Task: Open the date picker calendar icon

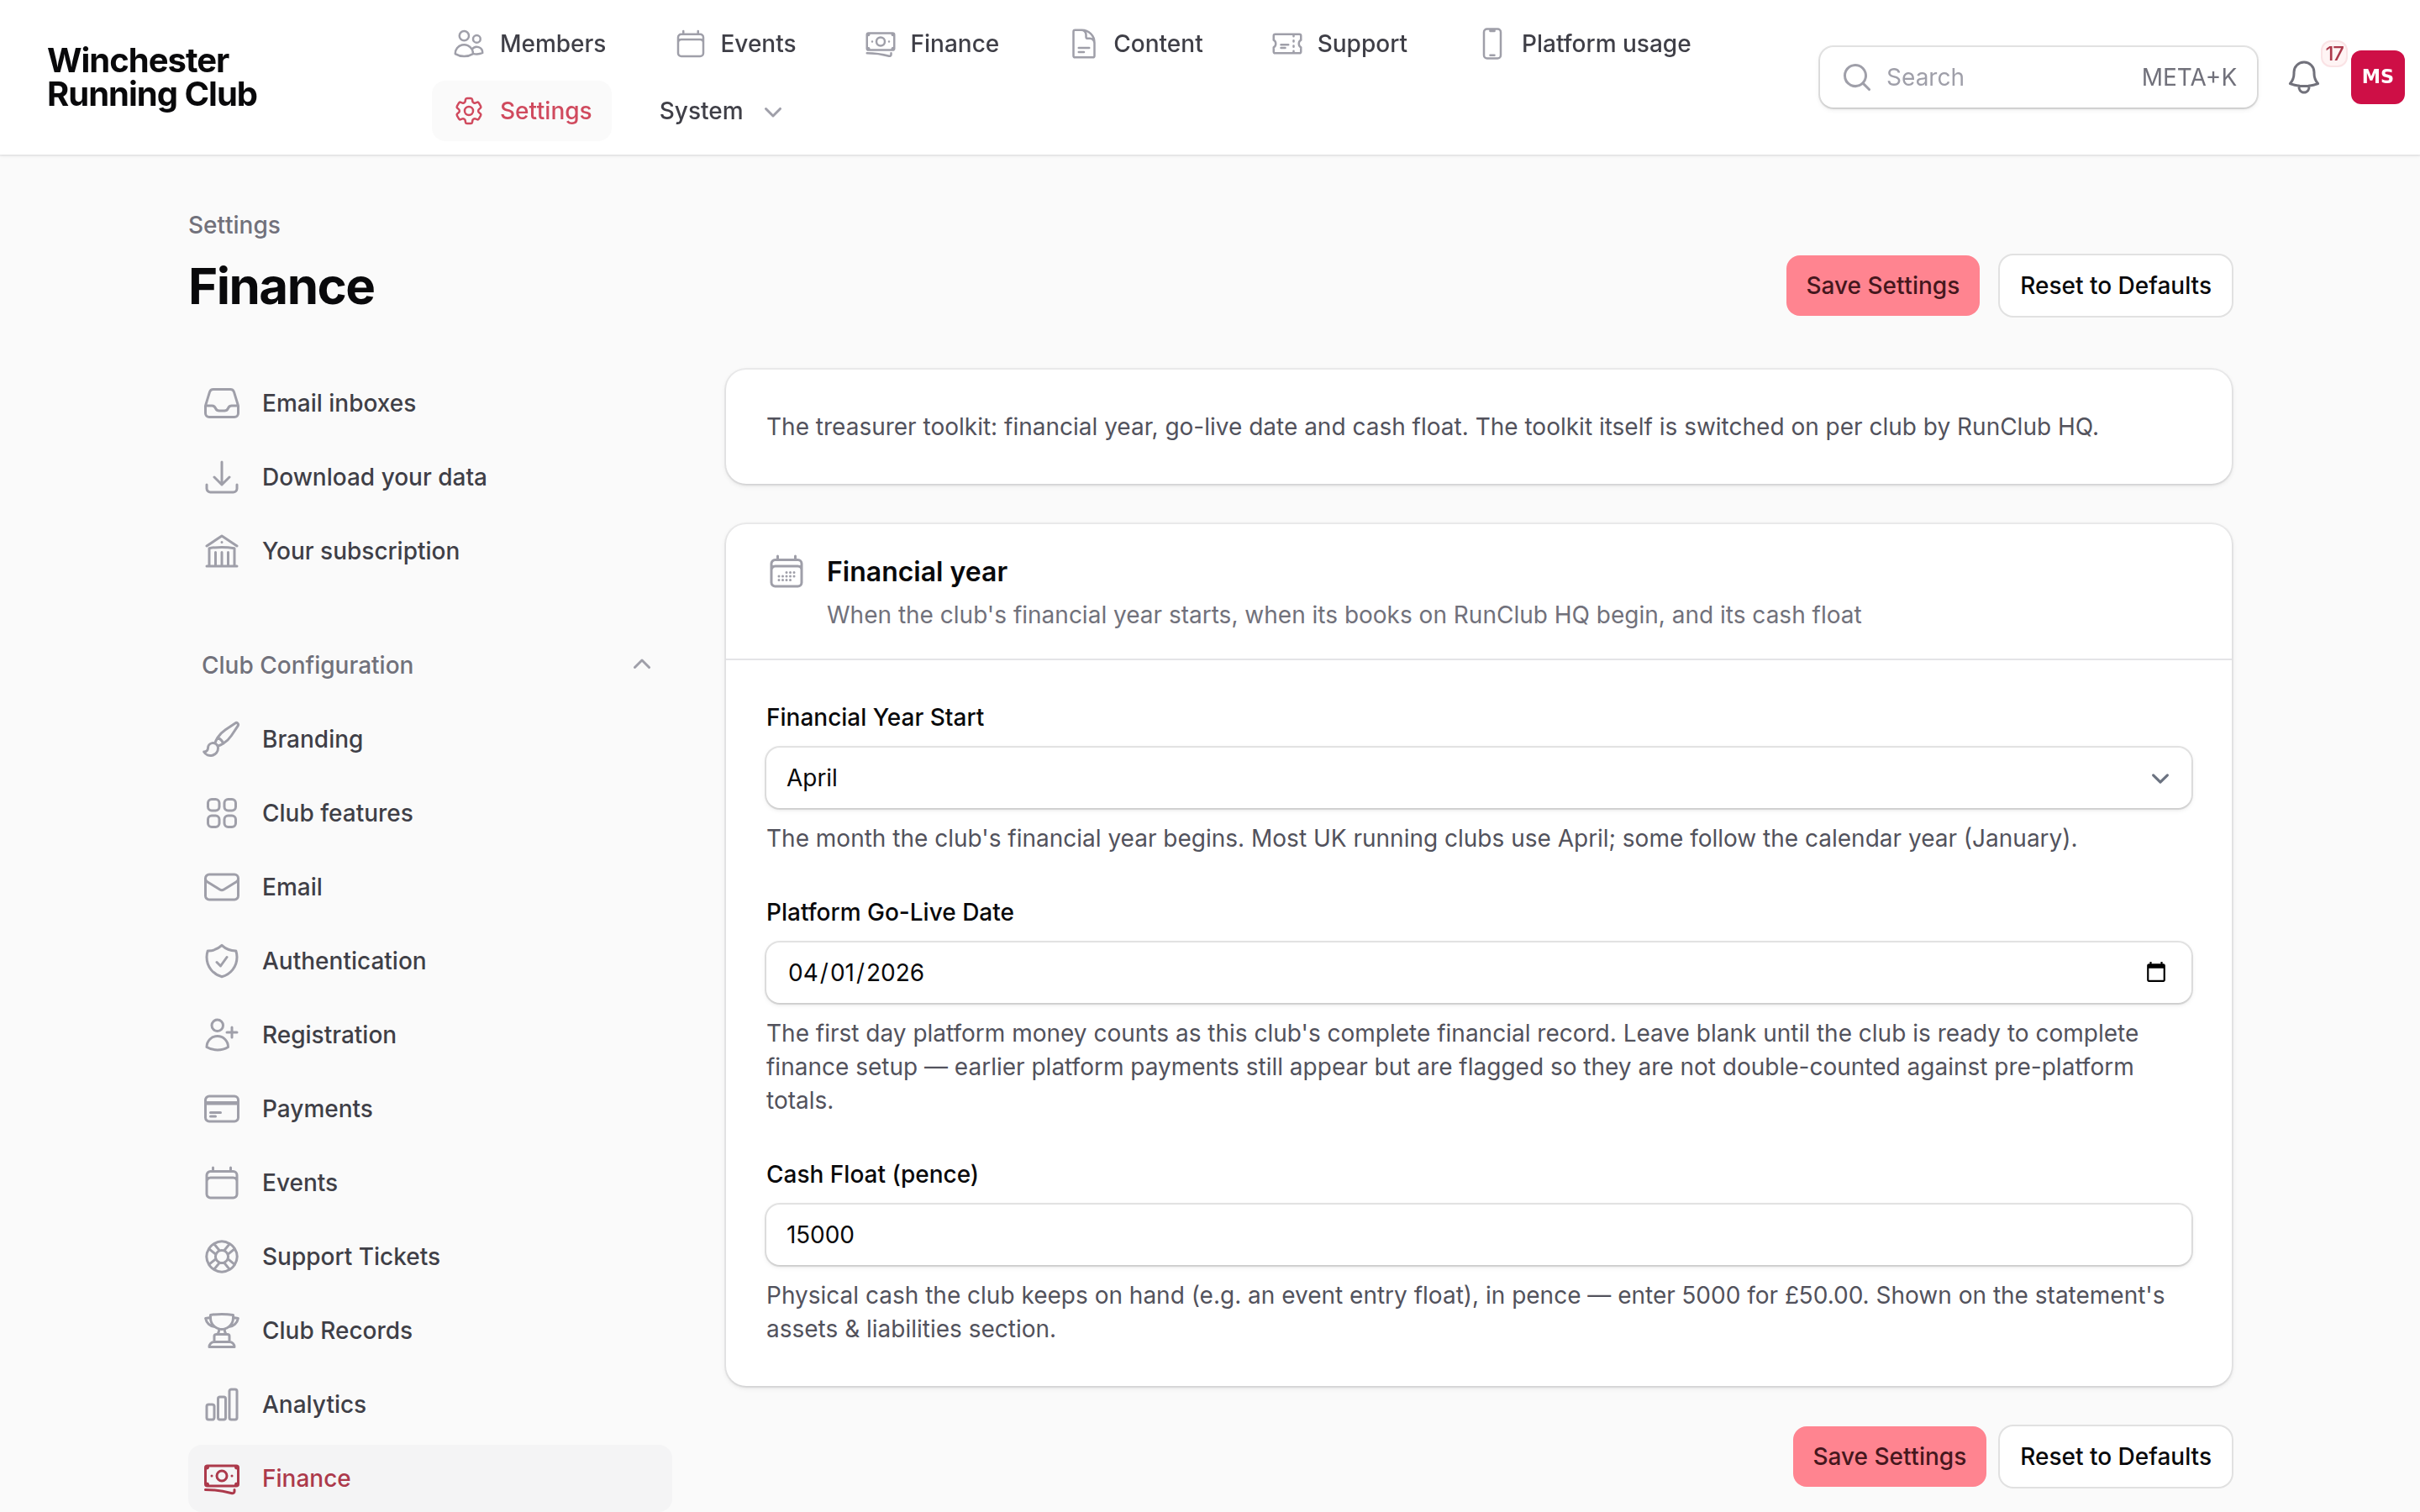Action: click(2155, 972)
